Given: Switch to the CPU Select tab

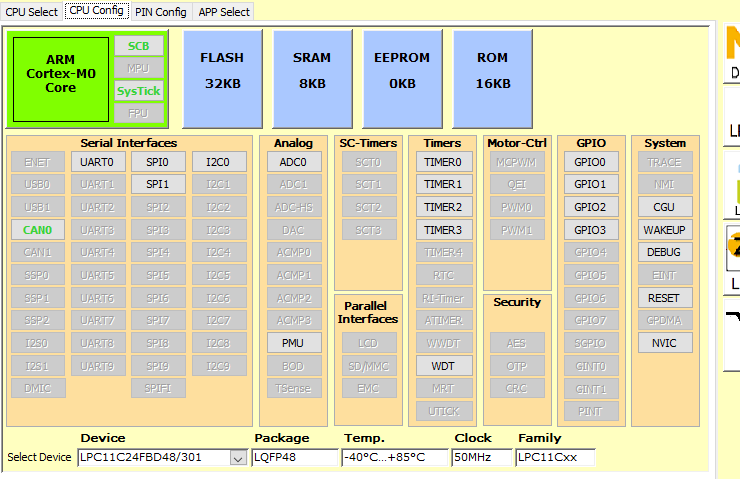Looking at the screenshot, I should click(x=31, y=12).
